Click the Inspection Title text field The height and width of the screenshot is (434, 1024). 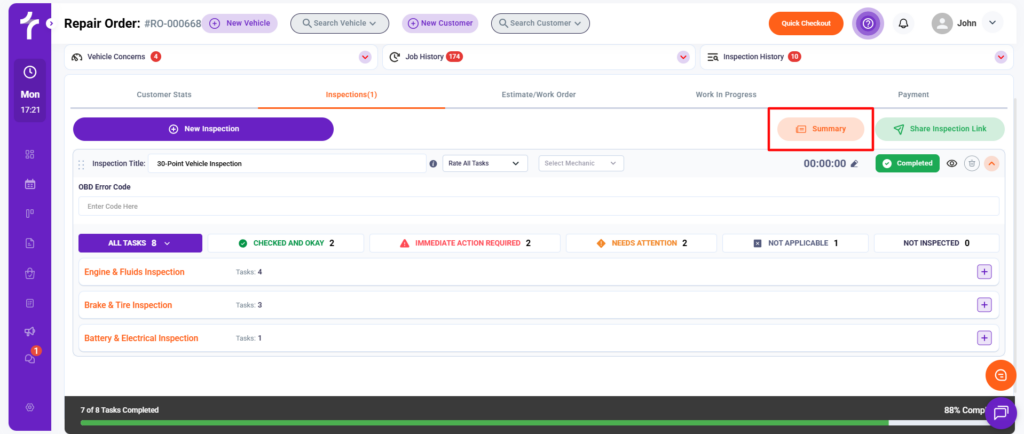pos(287,164)
